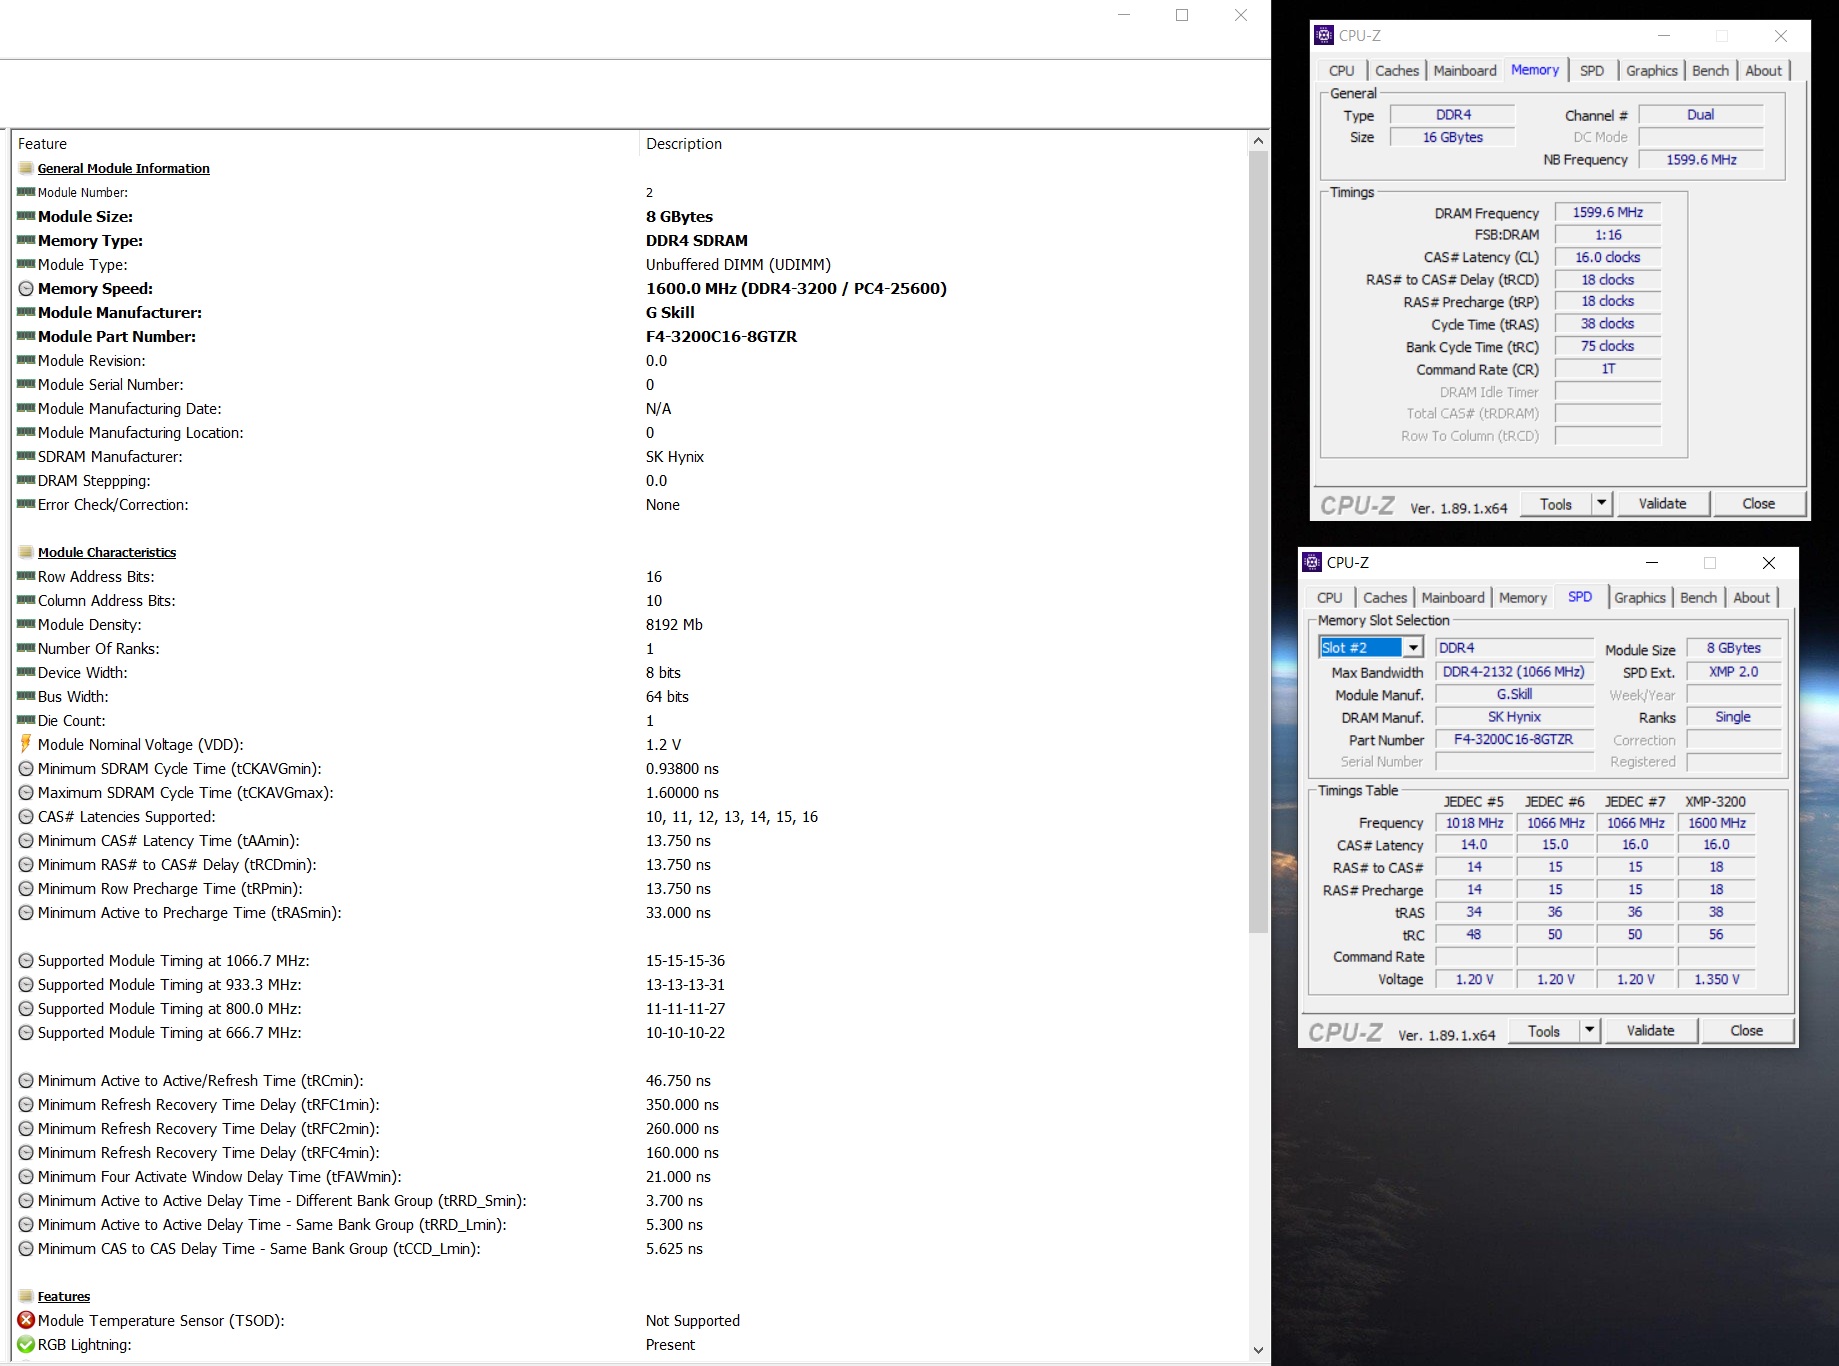Click the vertical scrollbar thumb in feature list
The width and height of the screenshot is (1839, 1366).
tap(1258, 542)
